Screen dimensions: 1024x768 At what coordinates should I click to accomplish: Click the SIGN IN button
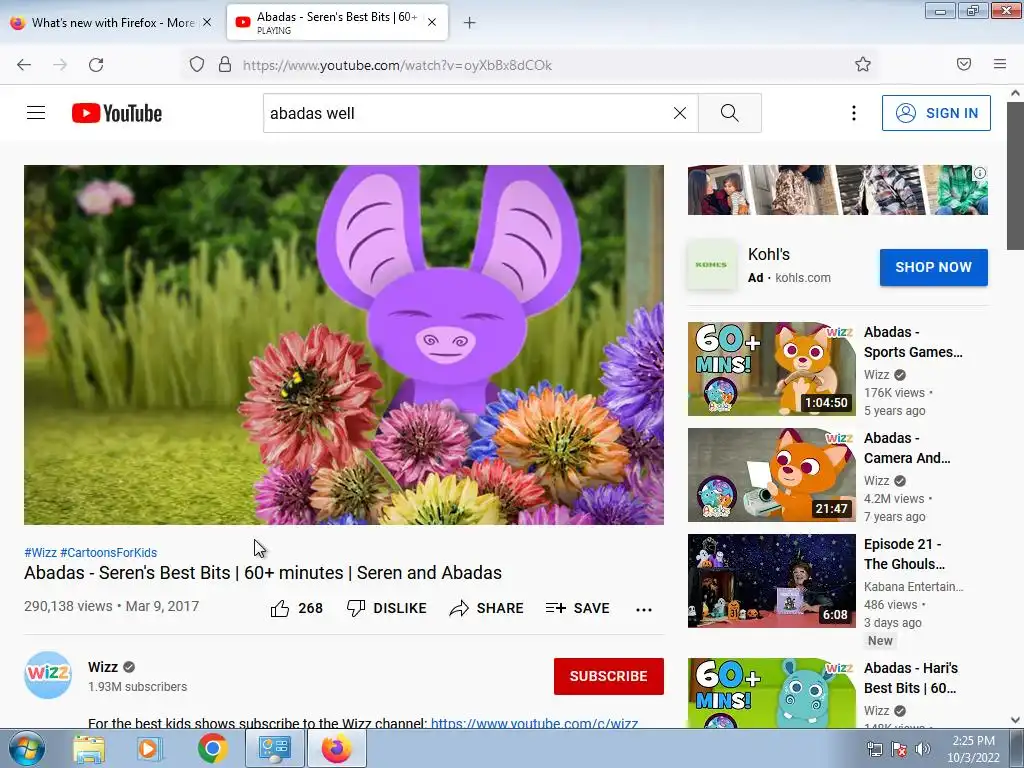(x=936, y=113)
